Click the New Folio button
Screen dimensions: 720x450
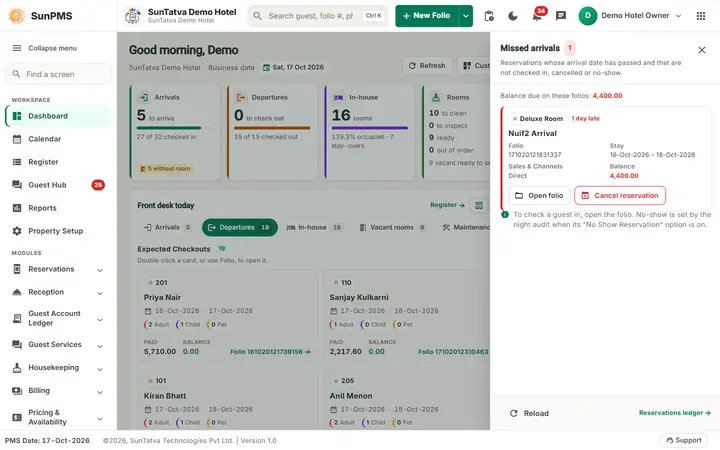pyautogui.click(x=427, y=16)
